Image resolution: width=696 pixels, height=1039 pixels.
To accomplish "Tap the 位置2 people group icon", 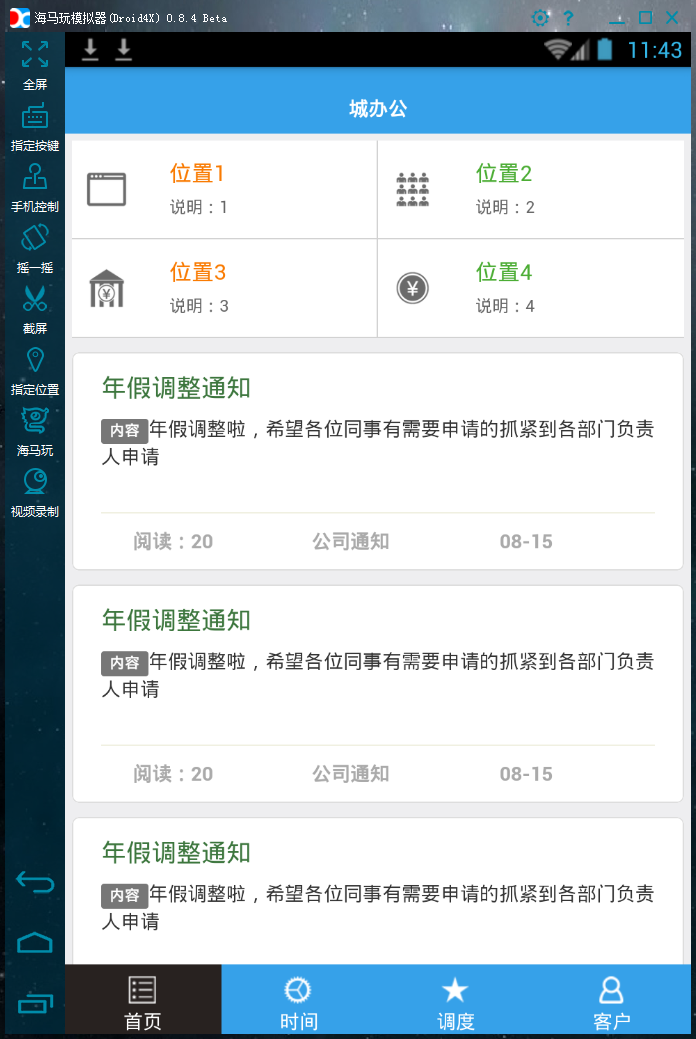I will (x=412, y=190).
